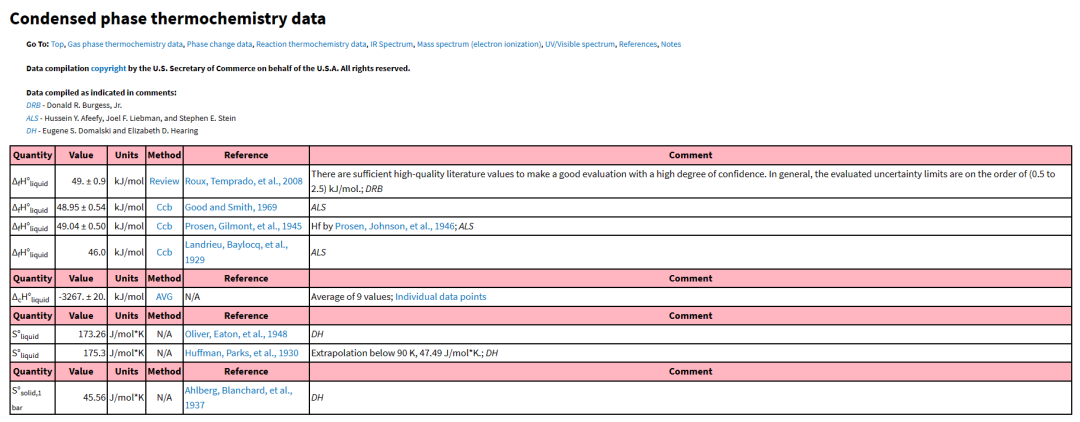
Task: Jump to Top of page link
Action: [57, 45]
